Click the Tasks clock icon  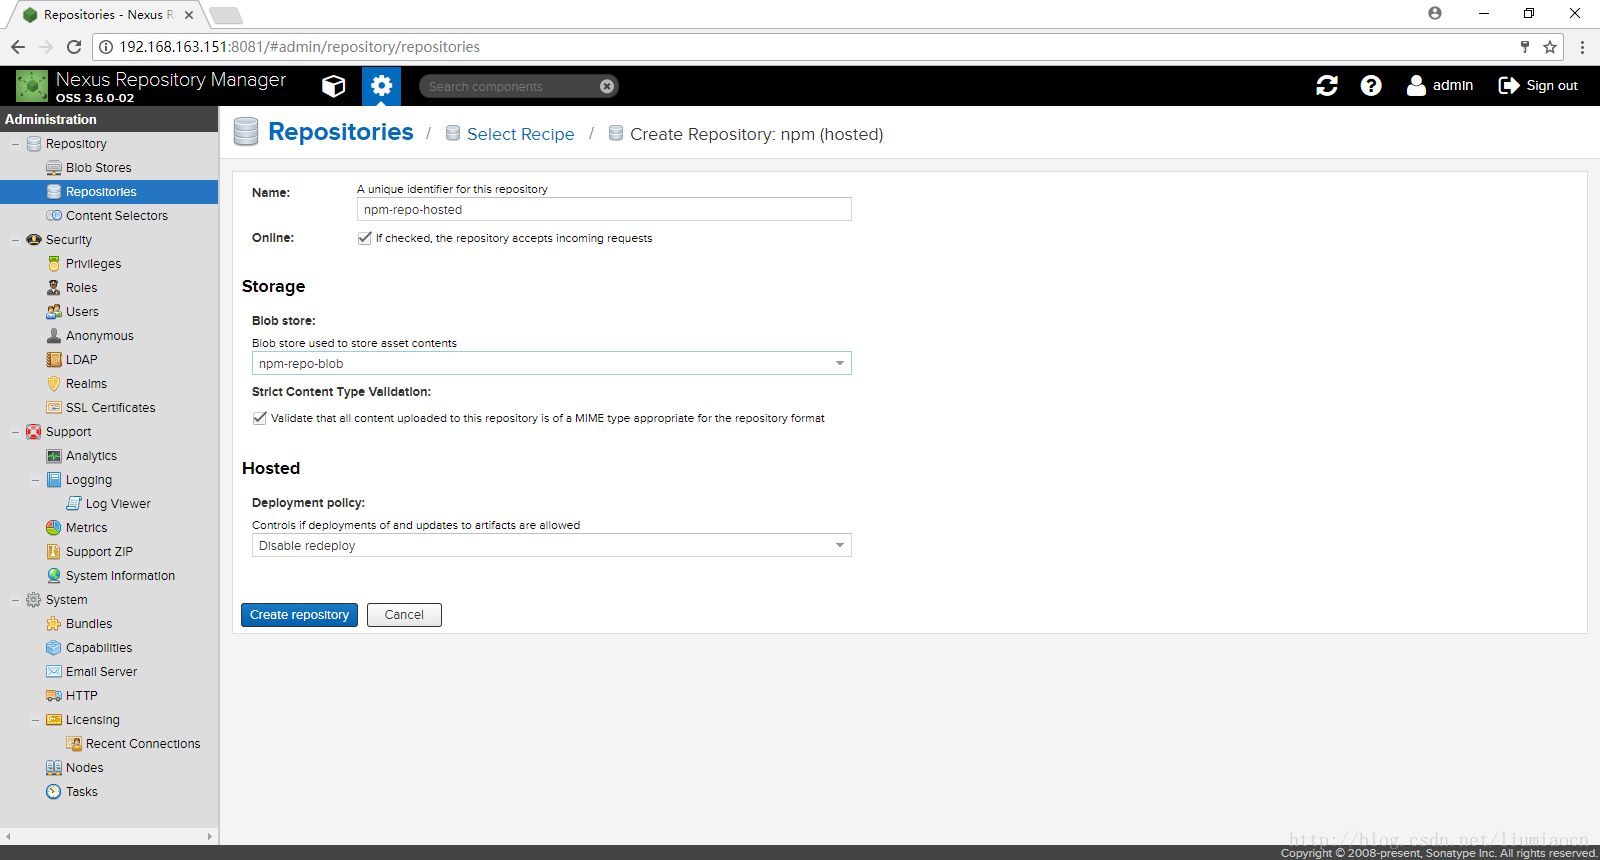pyautogui.click(x=54, y=792)
